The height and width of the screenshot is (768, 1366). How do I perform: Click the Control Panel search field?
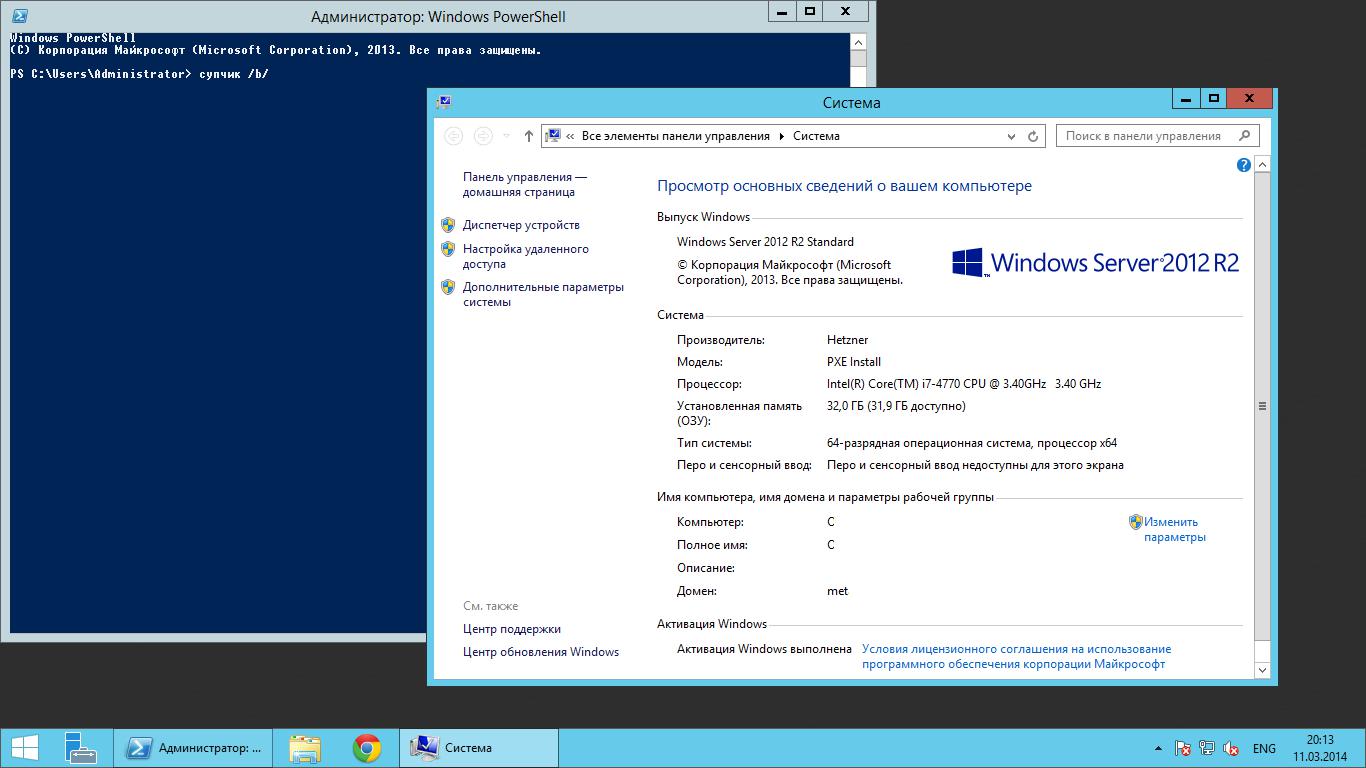1158,136
